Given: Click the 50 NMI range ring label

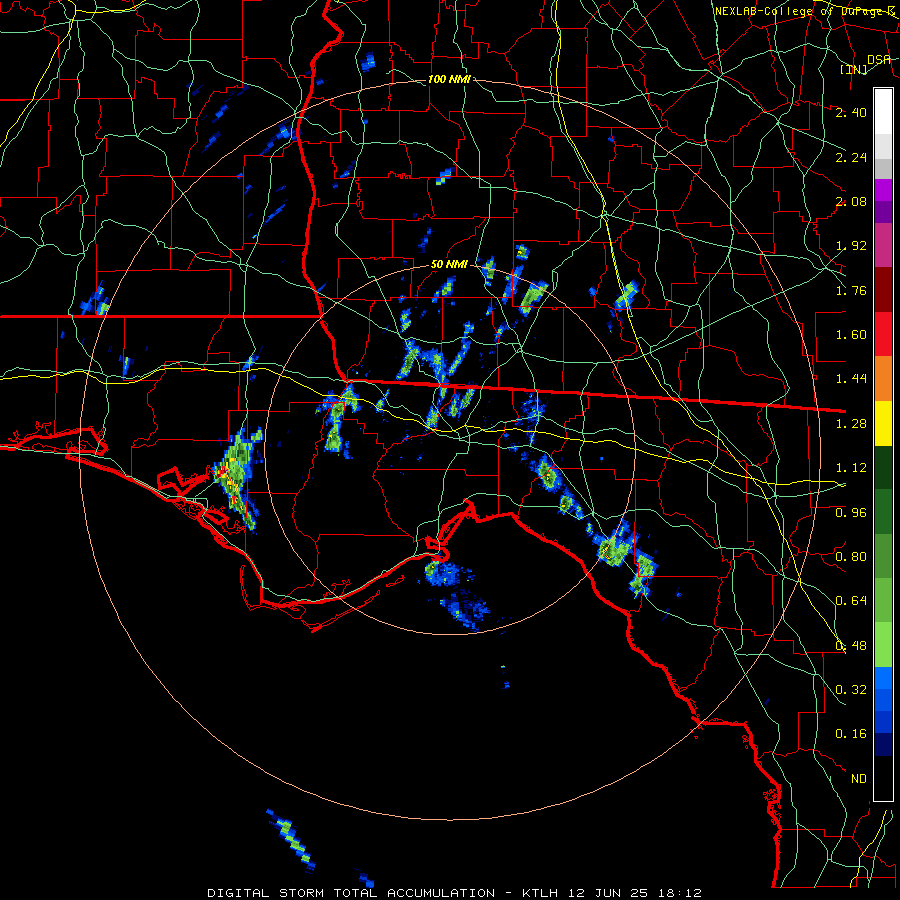Looking at the screenshot, I should pos(449,265).
